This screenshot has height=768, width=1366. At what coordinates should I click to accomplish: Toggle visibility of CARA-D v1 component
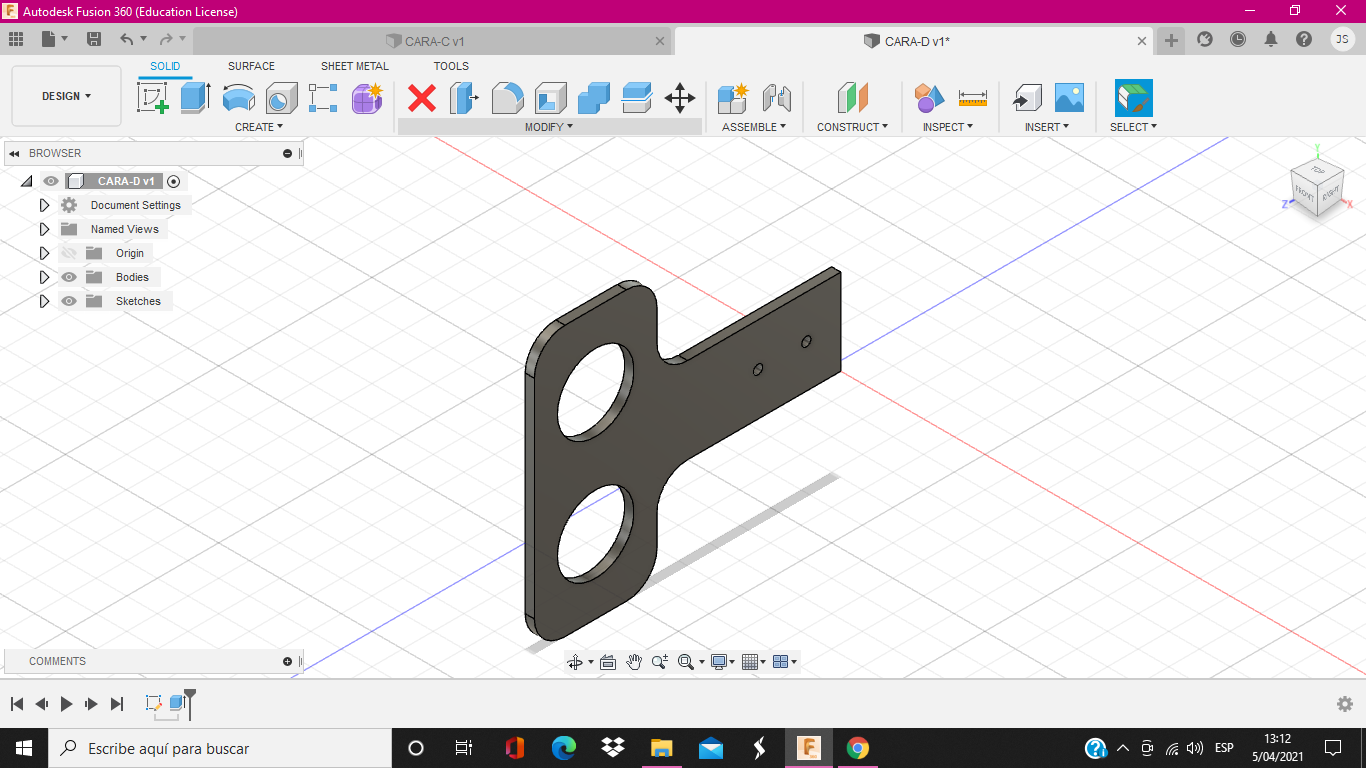pos(51,181)
